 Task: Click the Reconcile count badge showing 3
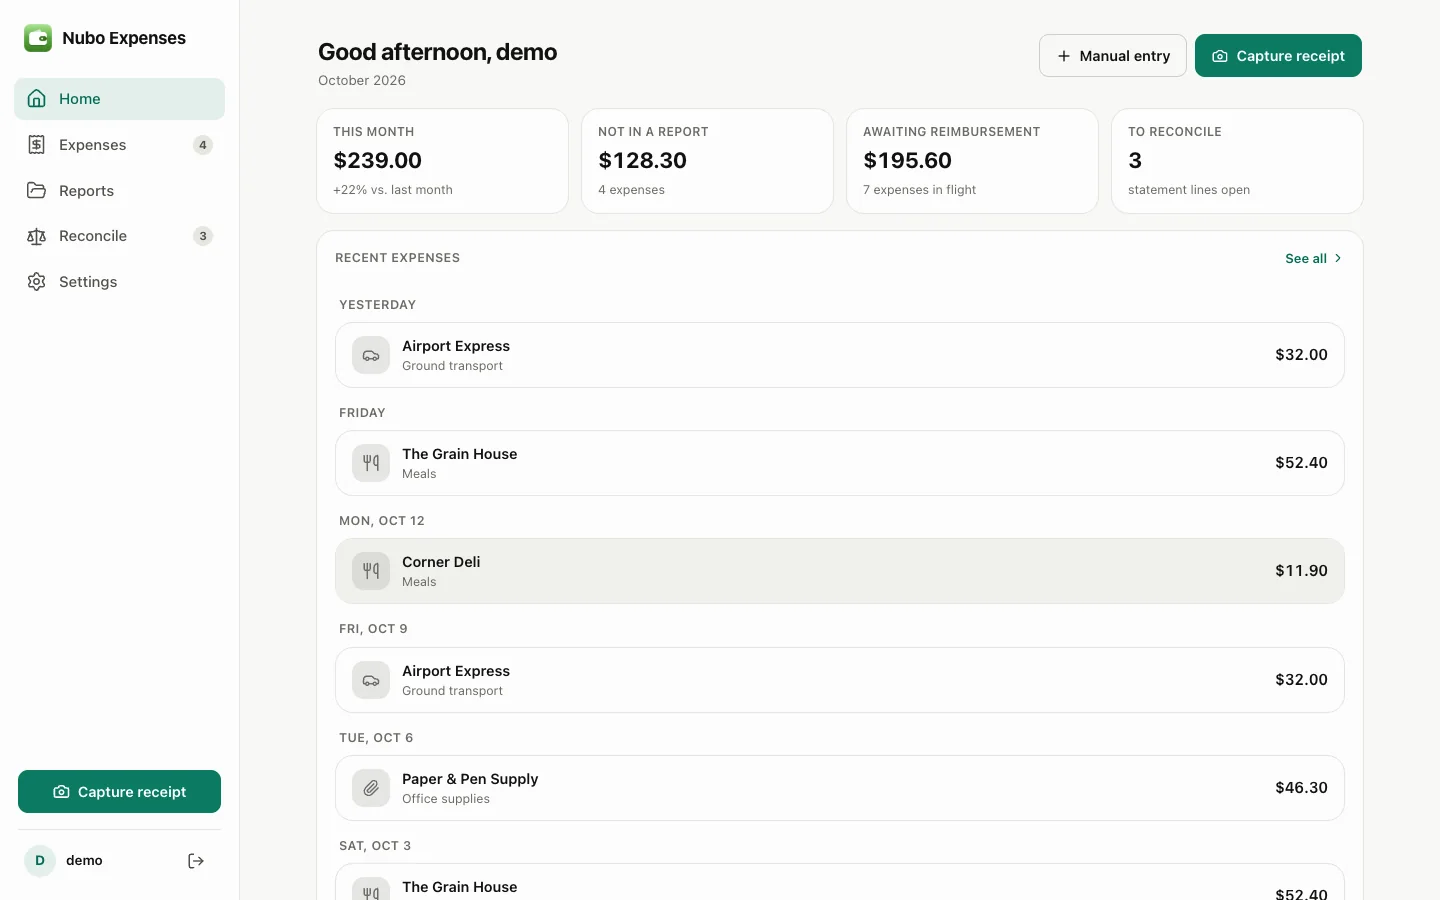coord(203,236)
